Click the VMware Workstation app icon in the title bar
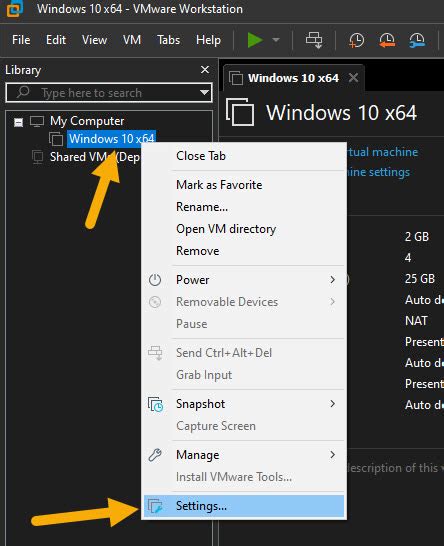 coord(15,8)
